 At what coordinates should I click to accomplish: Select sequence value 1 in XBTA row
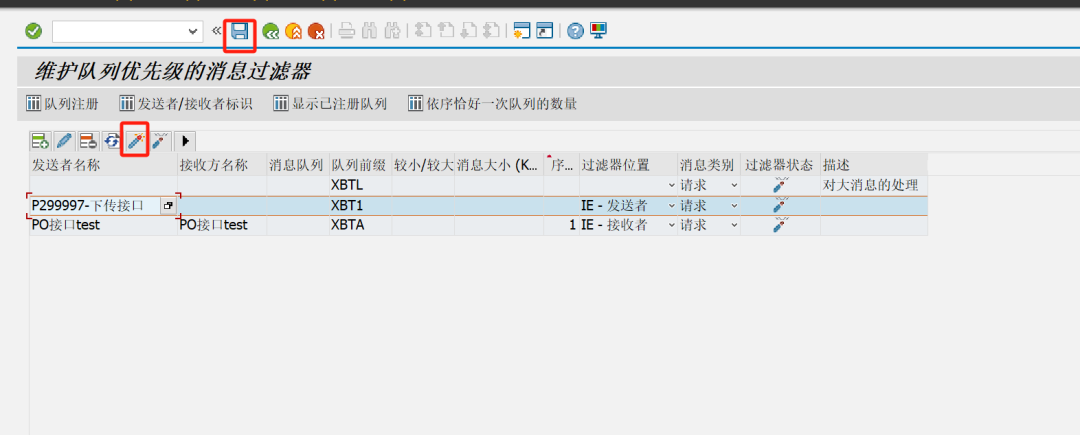(x=561, y=225)
